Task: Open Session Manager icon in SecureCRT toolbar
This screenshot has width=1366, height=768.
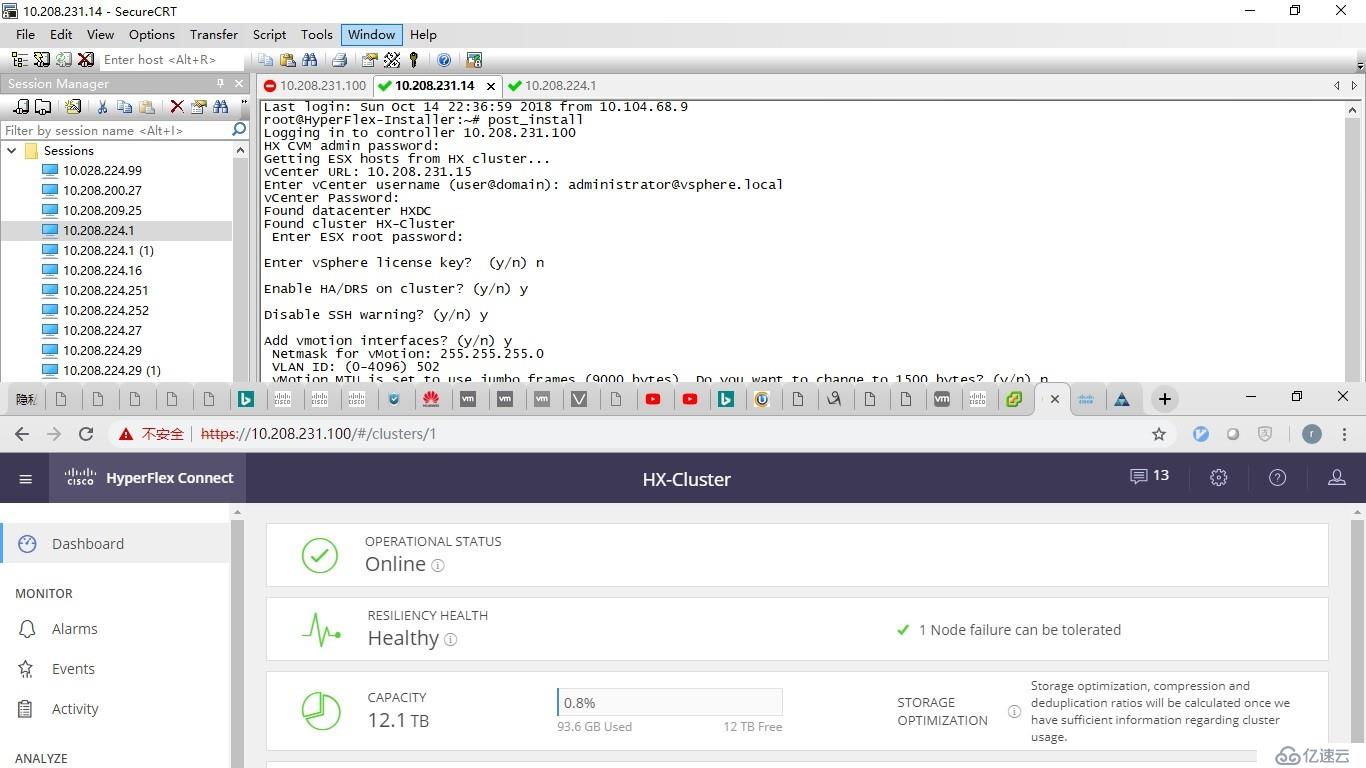Action: coord(19,60)
